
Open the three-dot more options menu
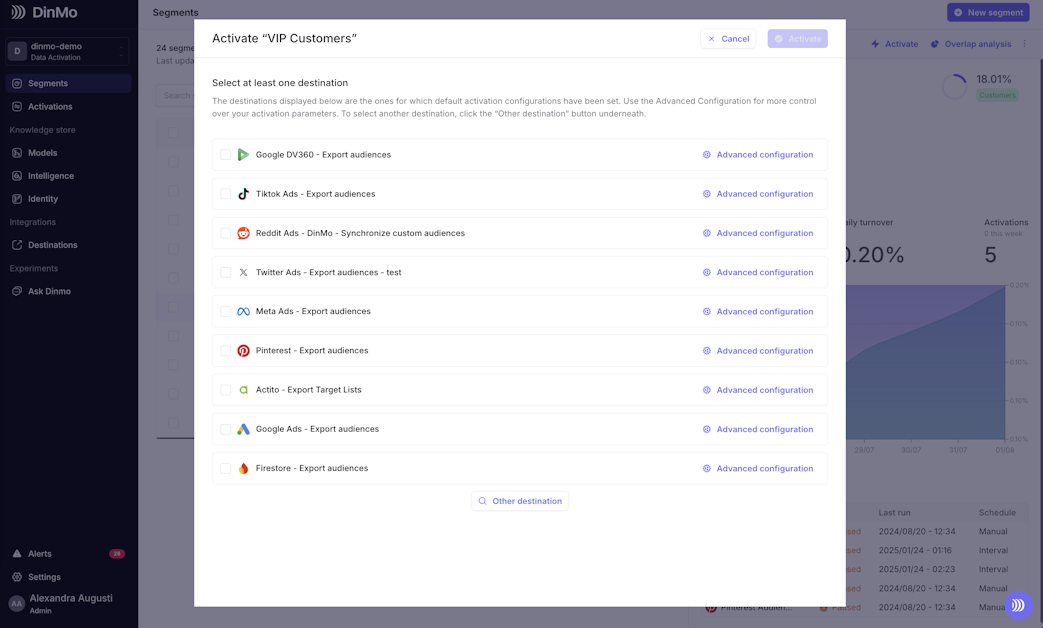pyautogui.click(x=1024, y=44)
